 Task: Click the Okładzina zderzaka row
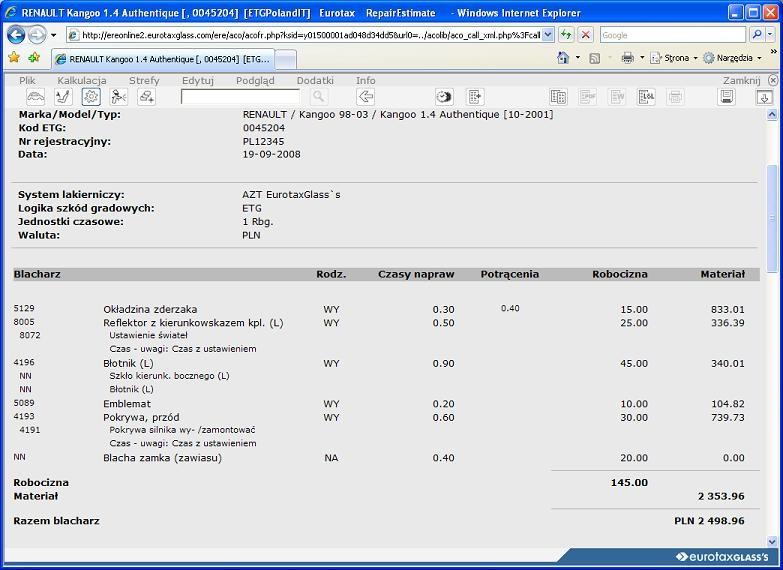click(380, 309)
